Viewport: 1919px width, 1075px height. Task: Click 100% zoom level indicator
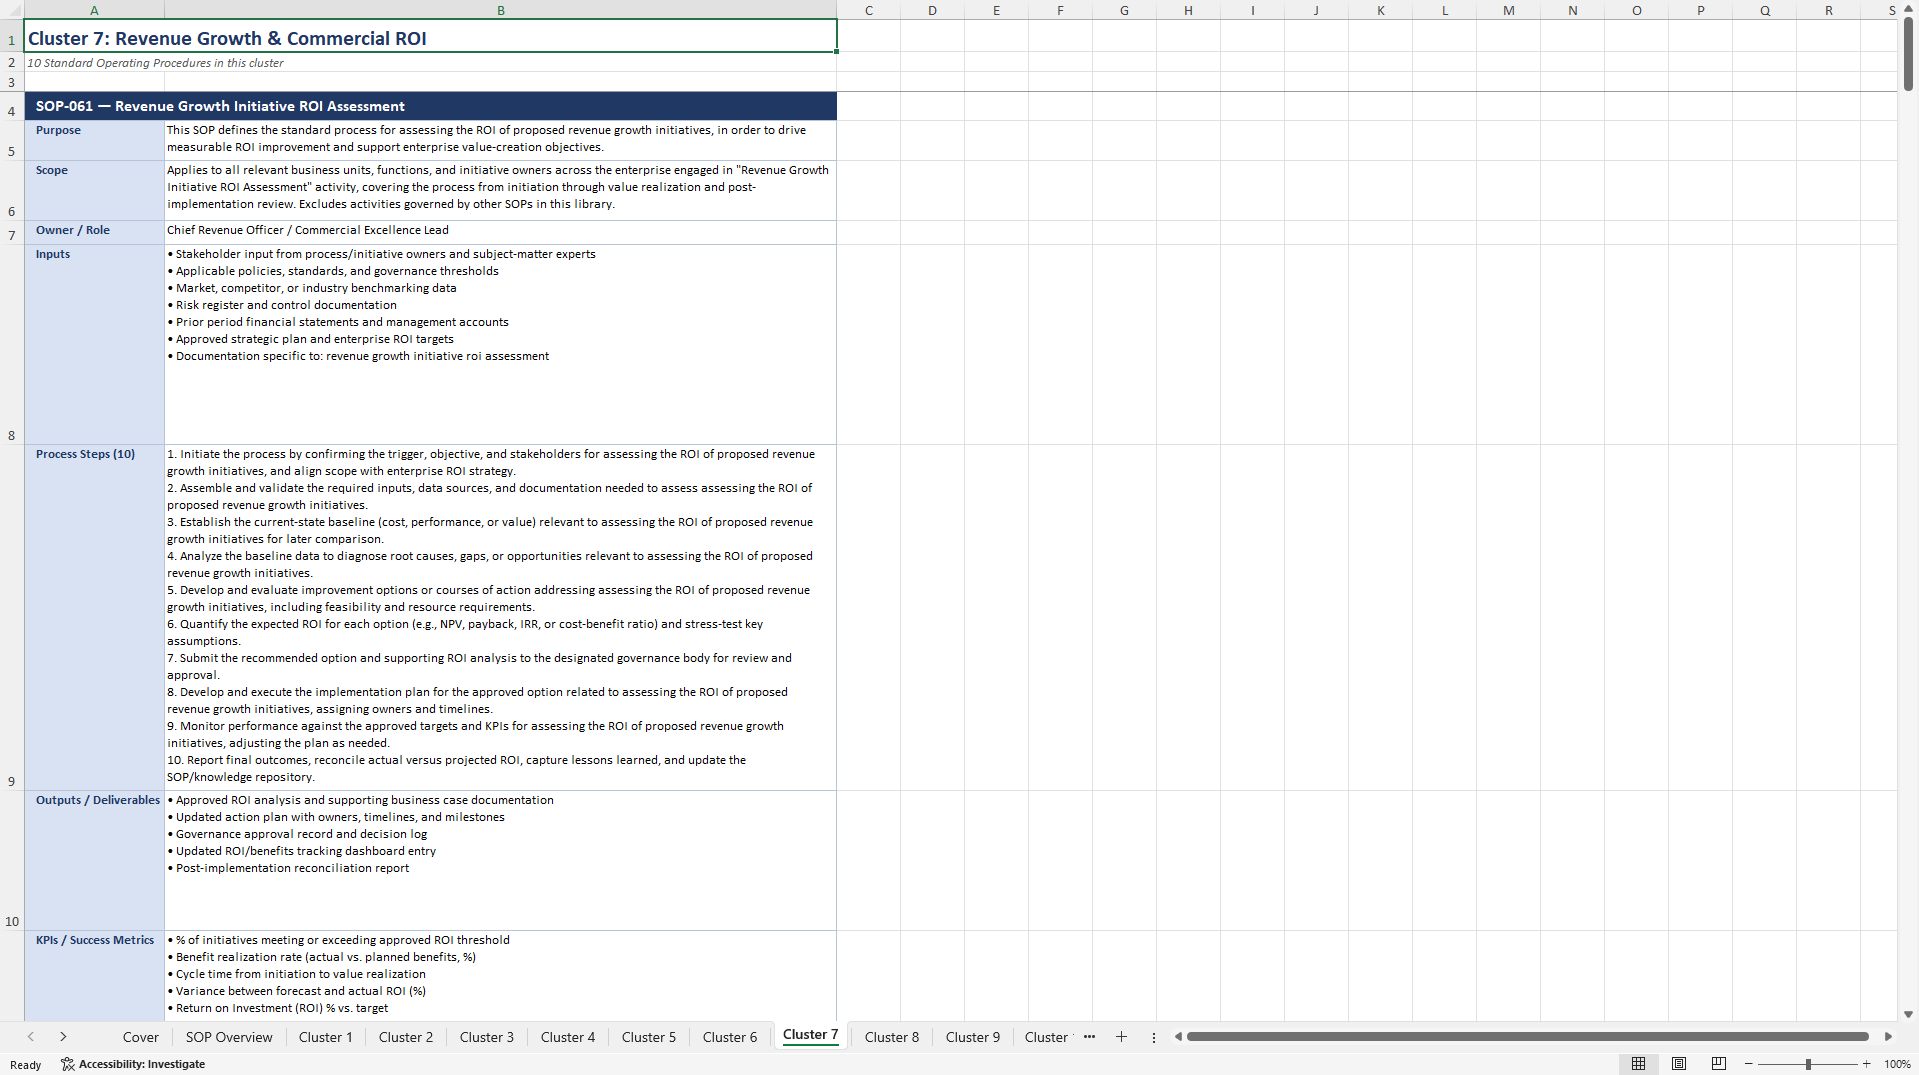tap(1897, 1064)
